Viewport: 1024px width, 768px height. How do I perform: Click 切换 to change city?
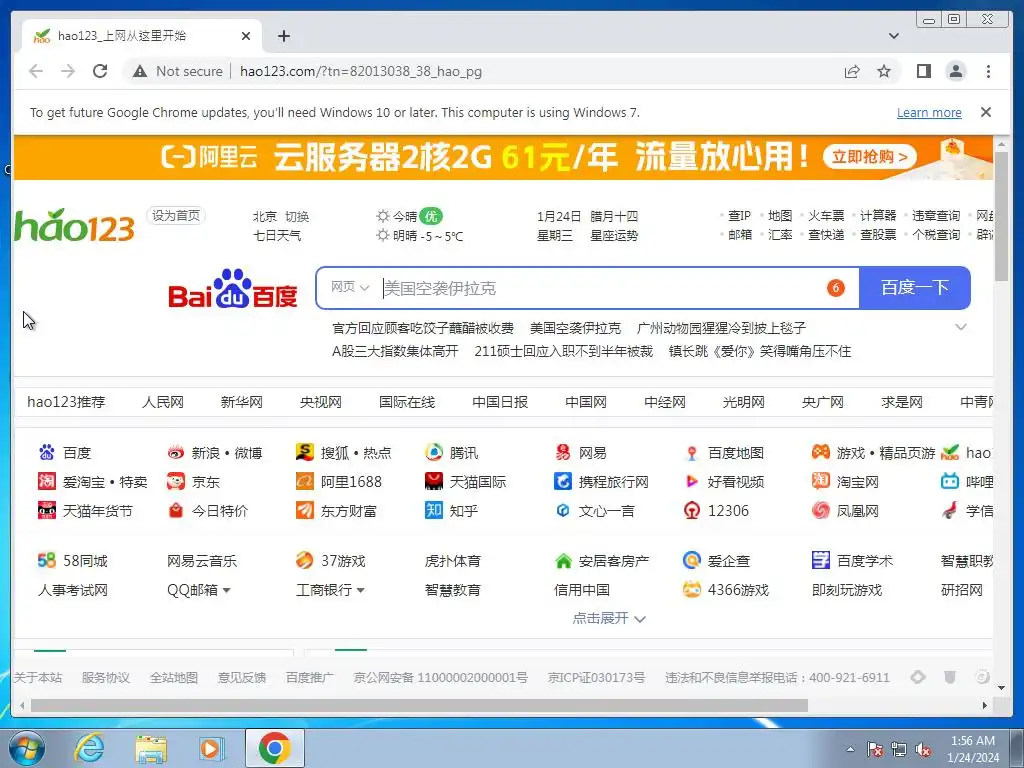coord(297,217)
